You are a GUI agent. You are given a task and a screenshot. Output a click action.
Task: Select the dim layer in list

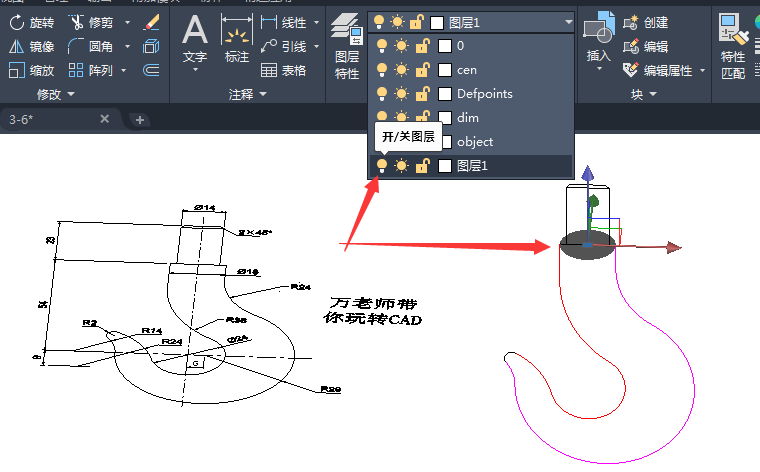[471, 118]
